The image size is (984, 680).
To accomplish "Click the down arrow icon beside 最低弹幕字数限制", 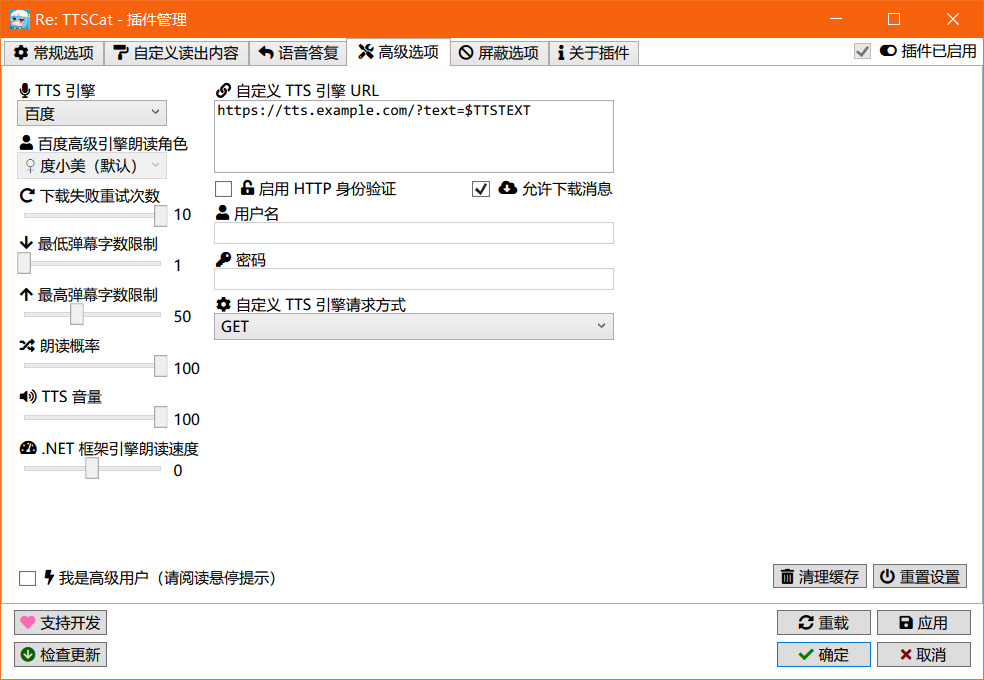I will 26,243.
